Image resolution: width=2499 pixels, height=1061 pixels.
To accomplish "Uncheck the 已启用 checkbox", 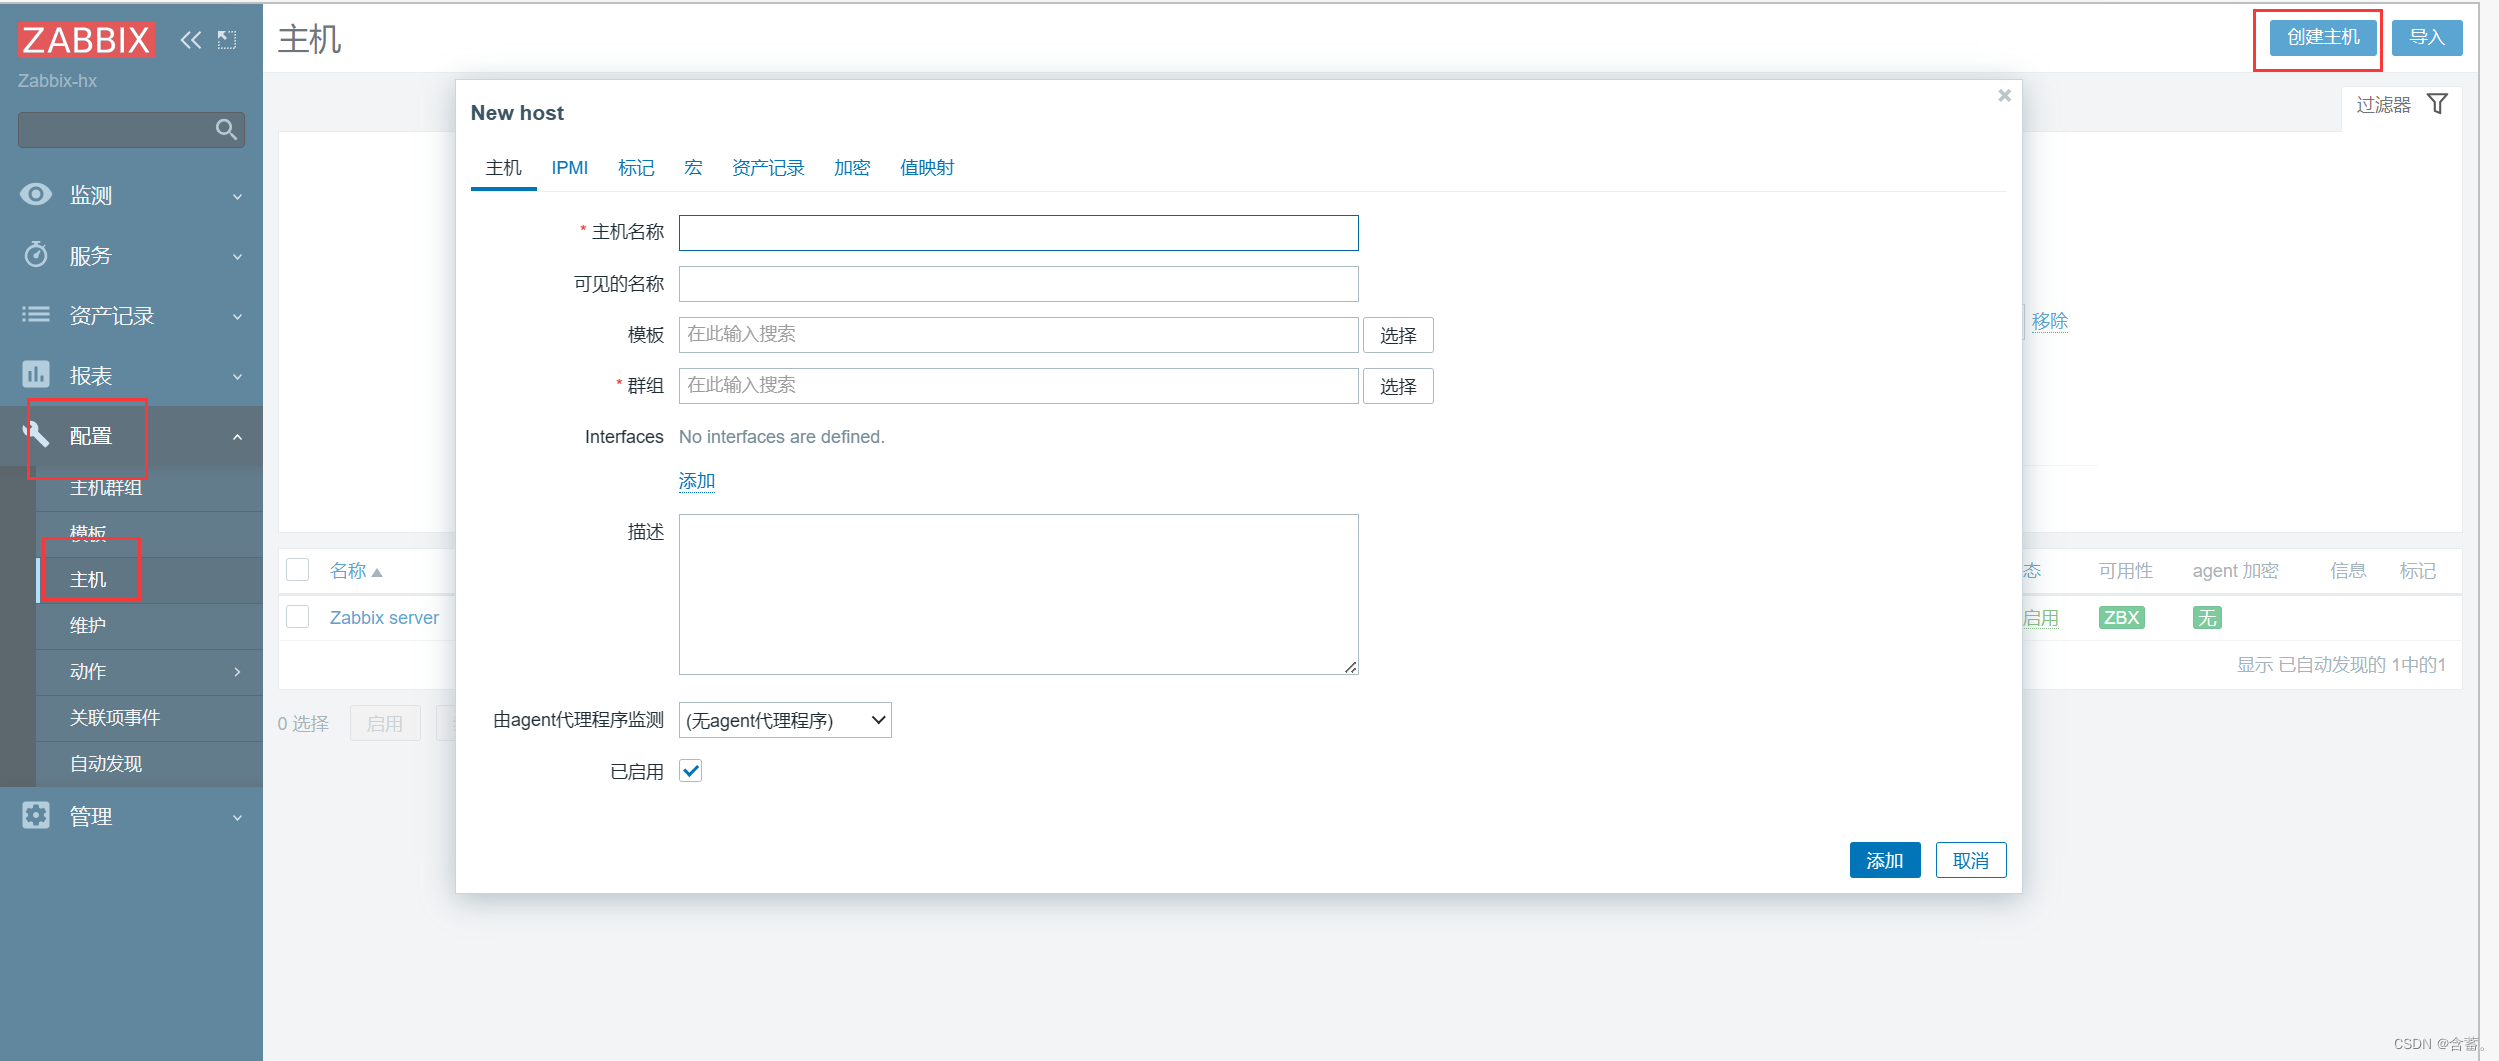I will 690,770.
